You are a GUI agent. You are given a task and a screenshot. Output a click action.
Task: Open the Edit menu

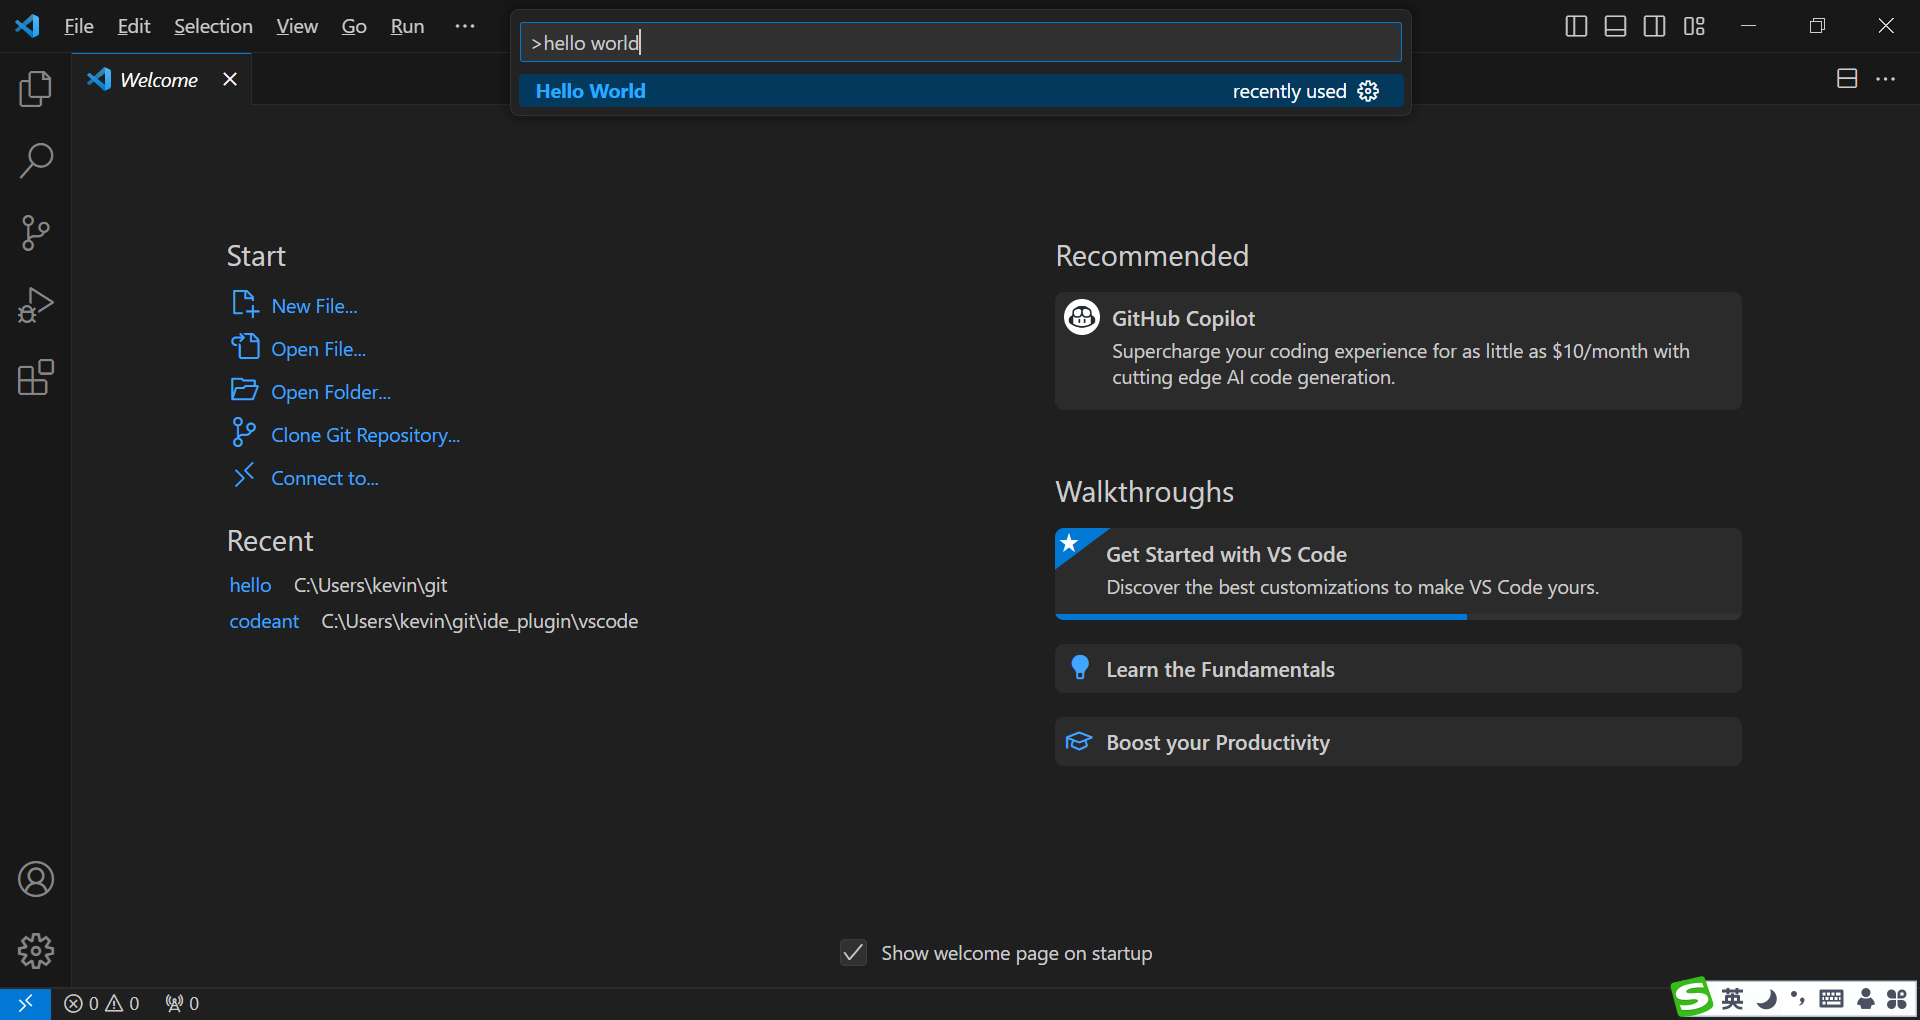coord(134,26)
